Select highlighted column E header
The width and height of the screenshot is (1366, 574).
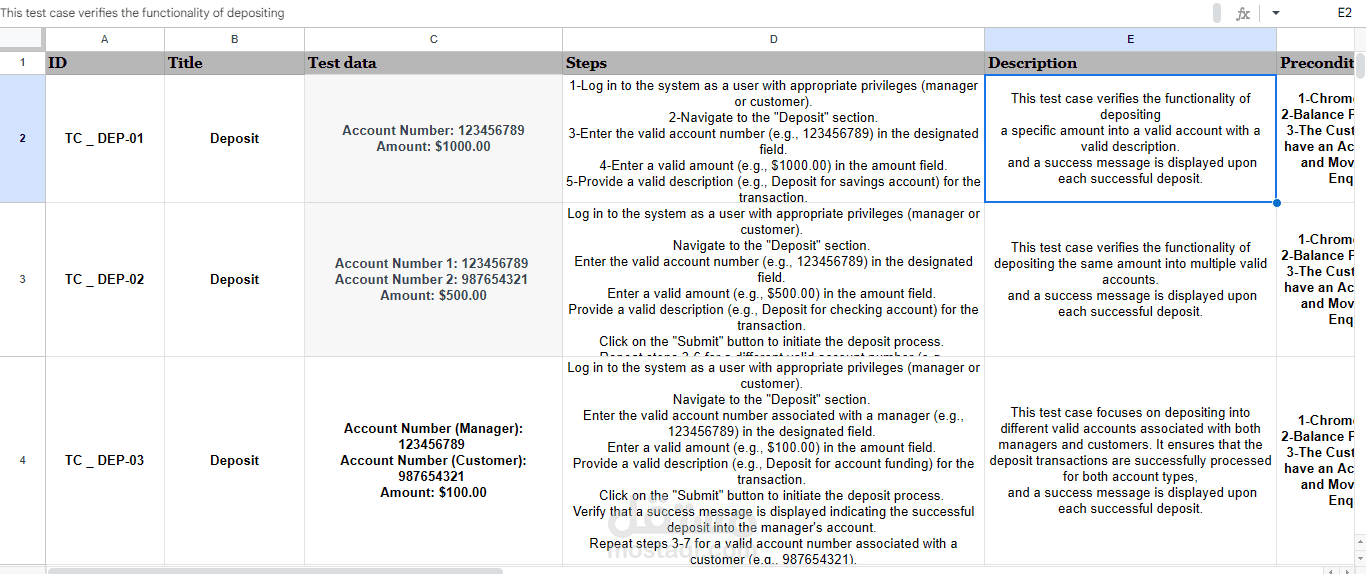[x=1131, y=39]
